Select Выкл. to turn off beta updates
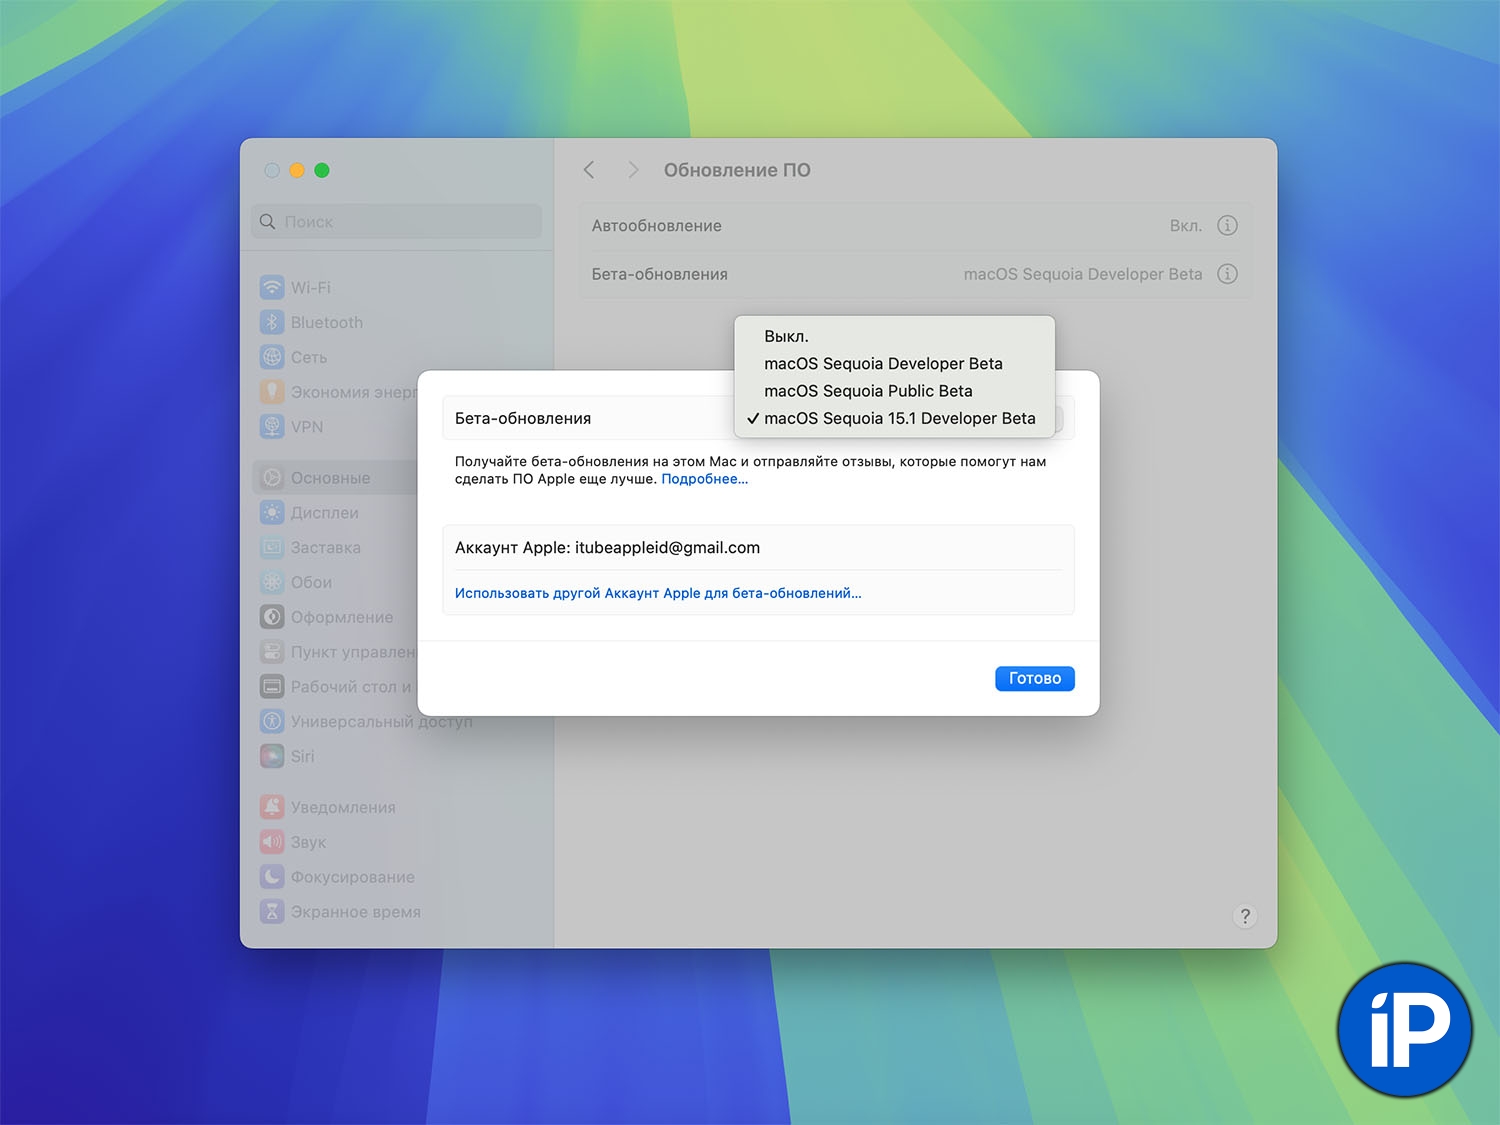Screen dimensions: 1500x1125 [x=786, y=337]
